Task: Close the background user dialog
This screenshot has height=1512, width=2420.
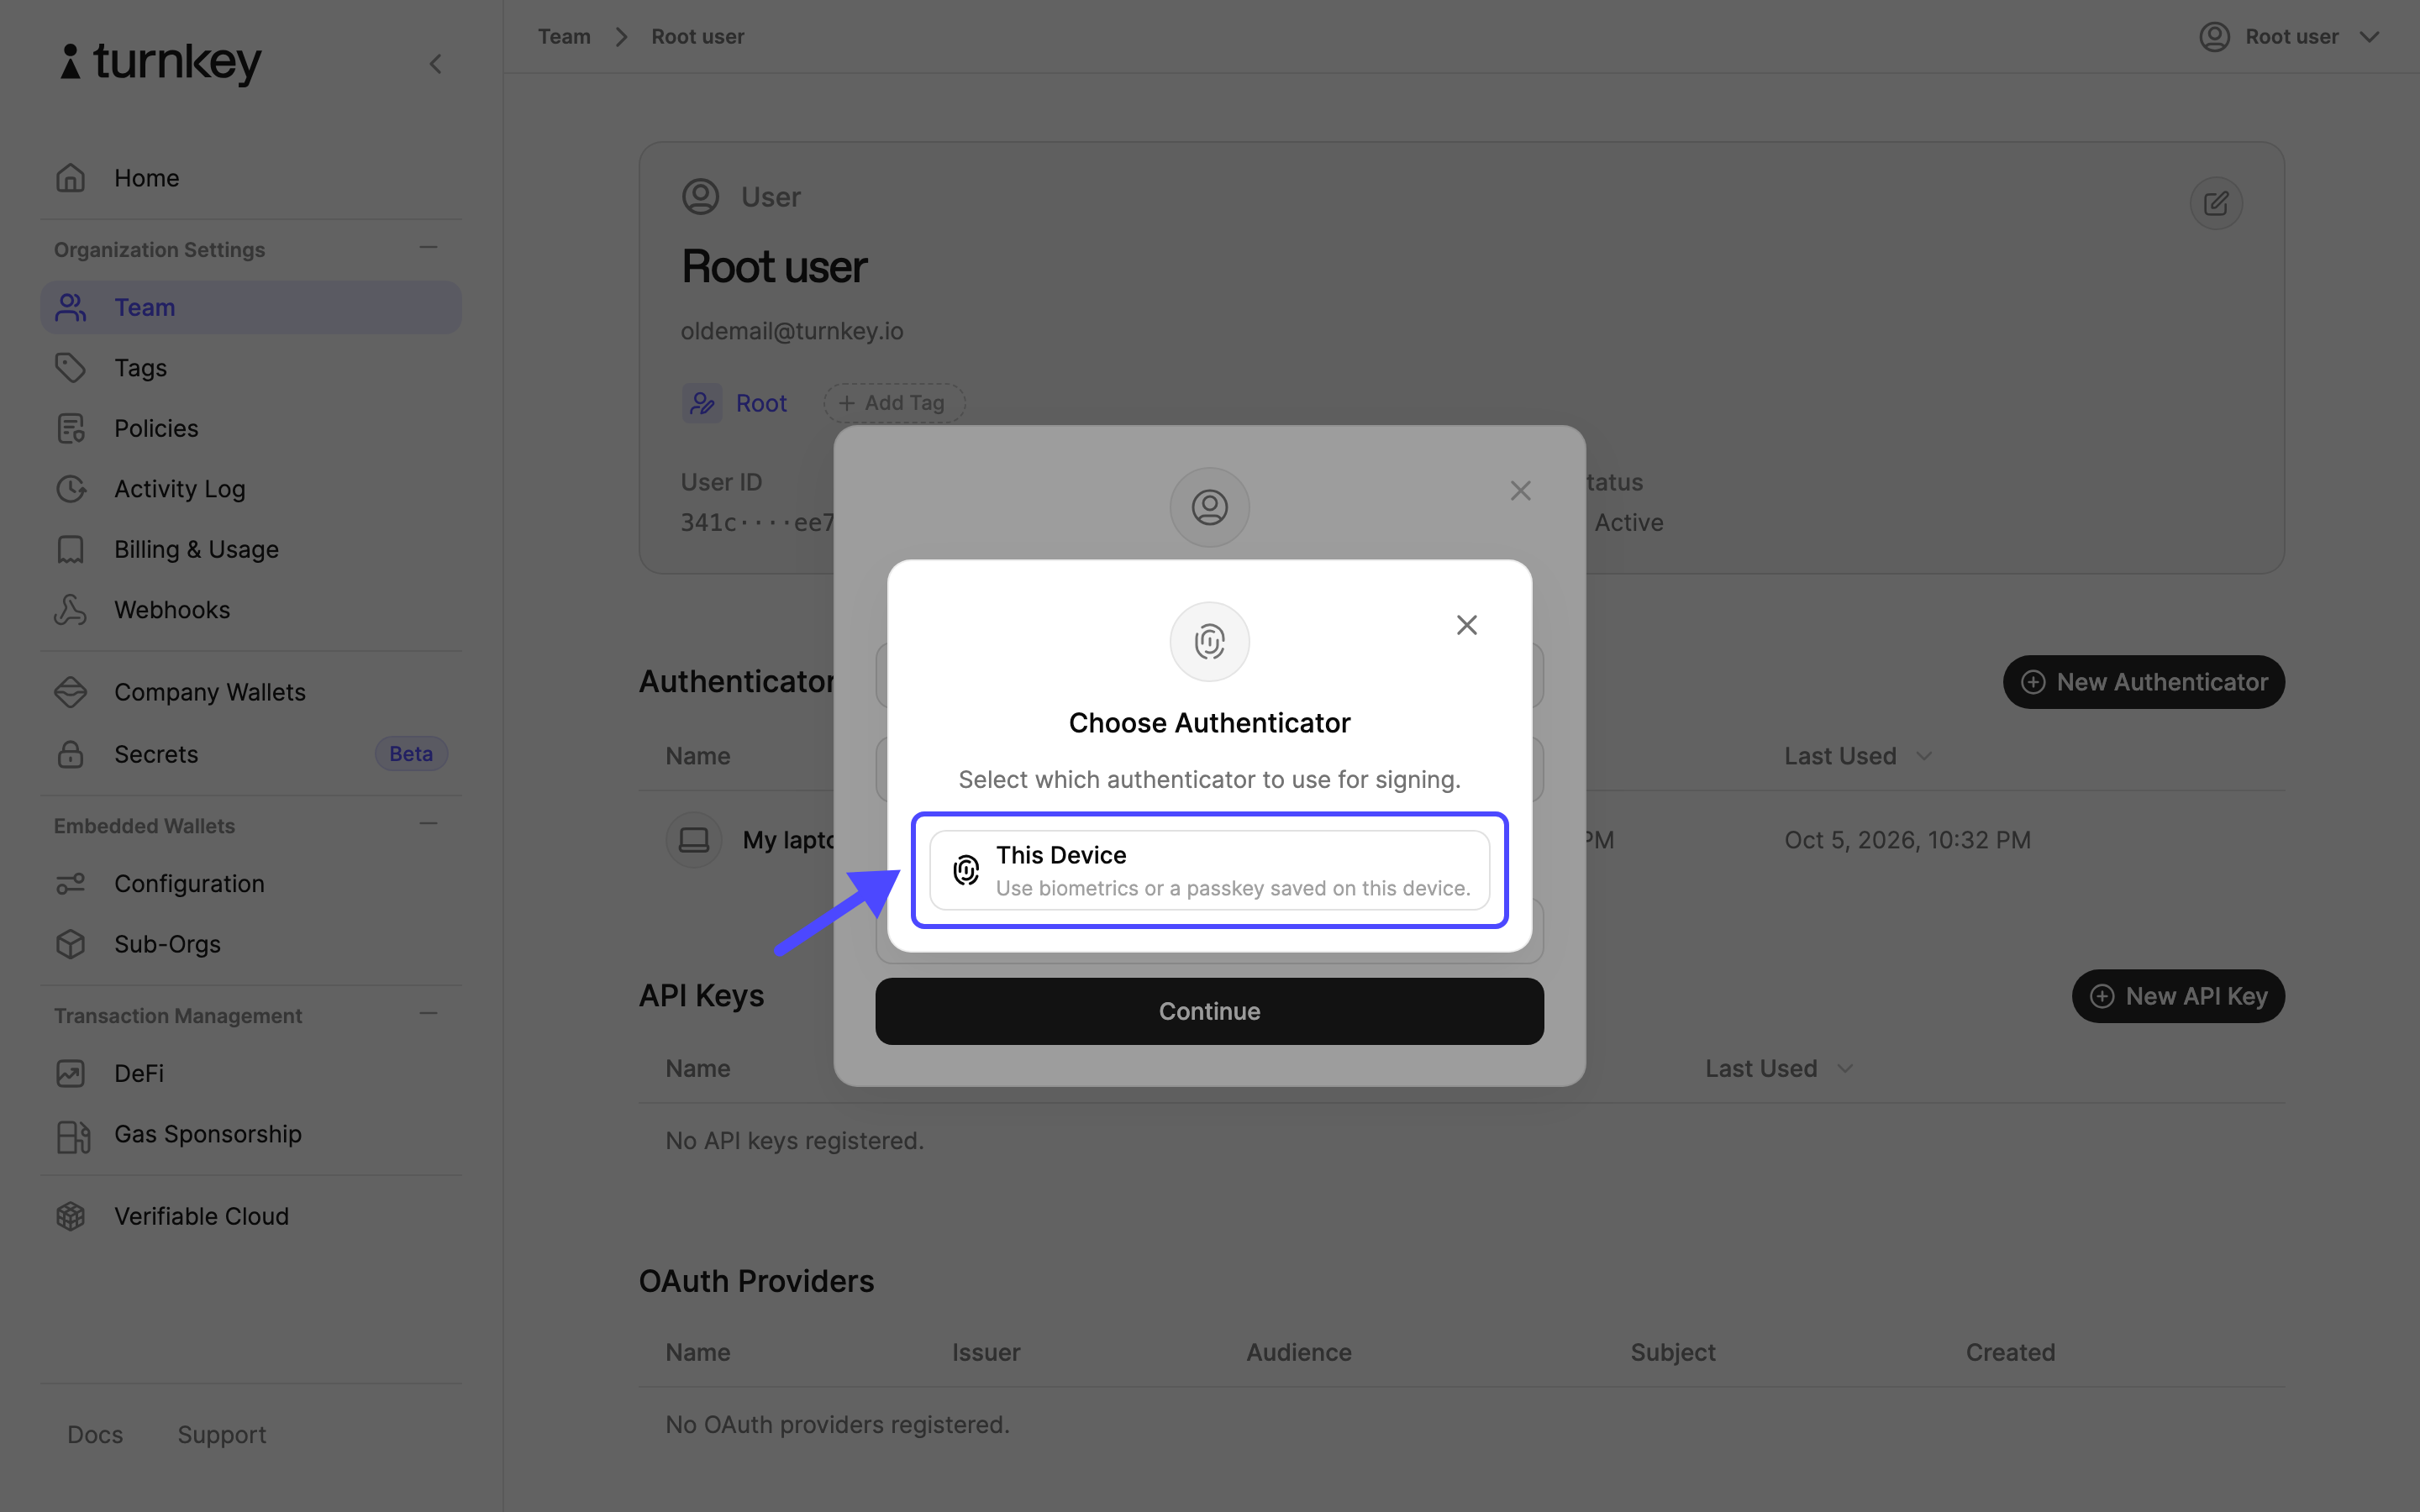Action: click(x=1520, y=491)
